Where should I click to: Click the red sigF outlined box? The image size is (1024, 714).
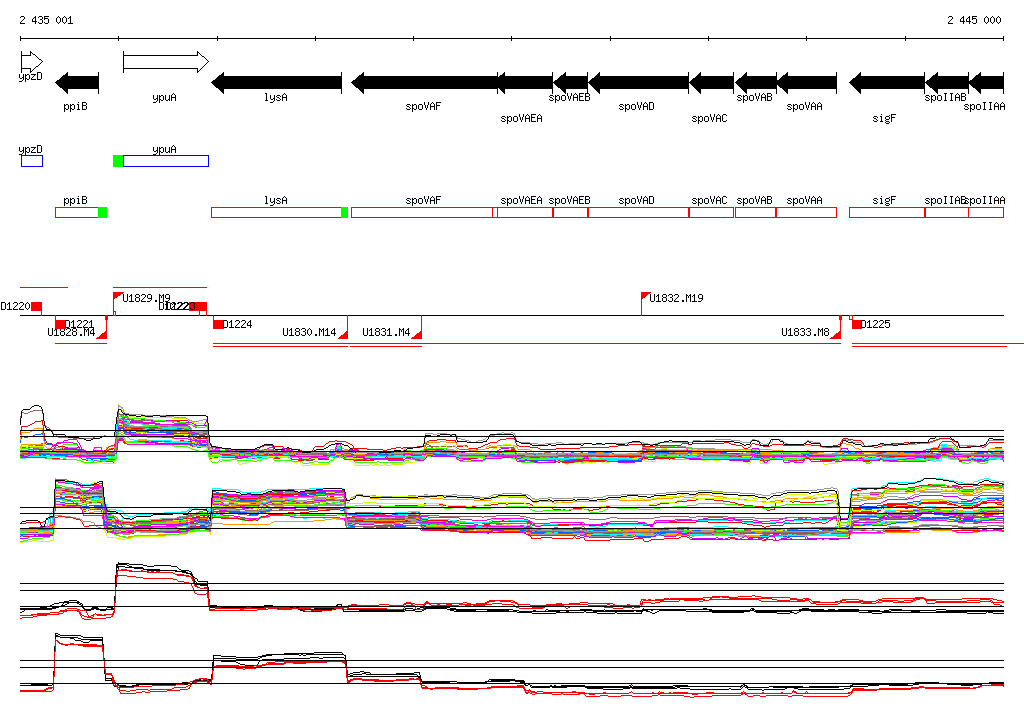point(887,212)
